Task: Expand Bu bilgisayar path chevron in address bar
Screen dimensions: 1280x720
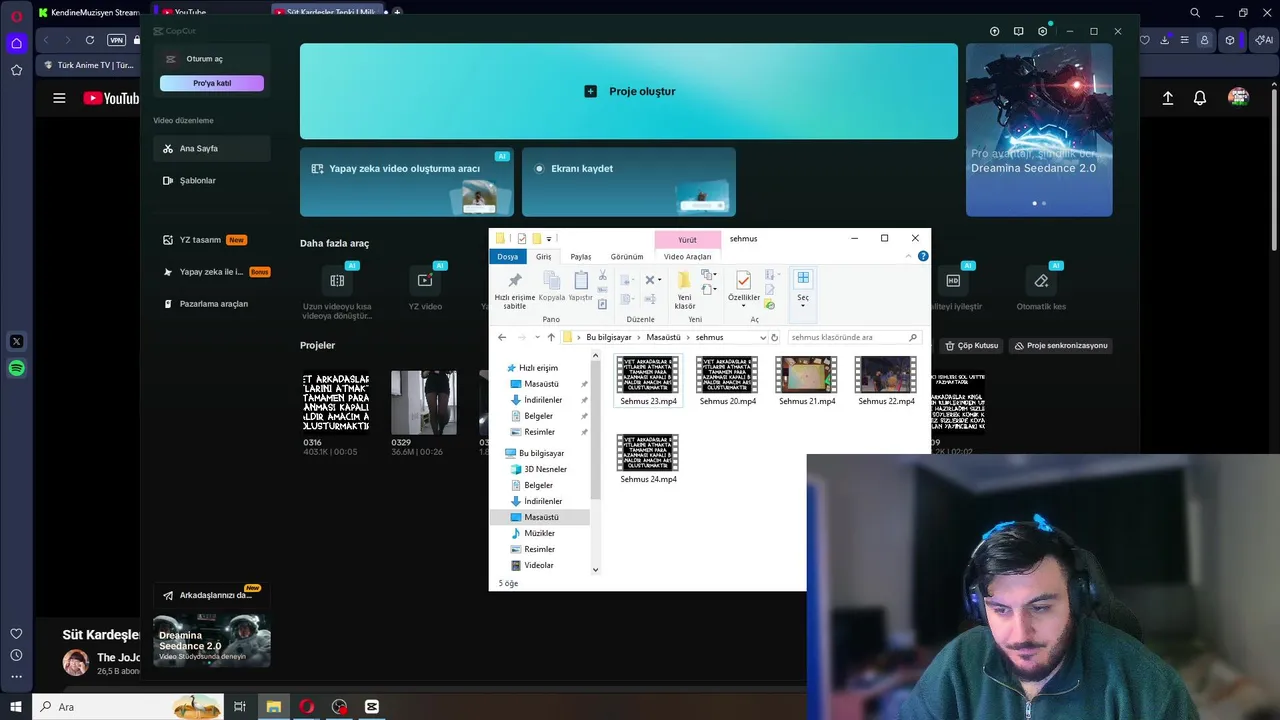Action: [639, 337]
